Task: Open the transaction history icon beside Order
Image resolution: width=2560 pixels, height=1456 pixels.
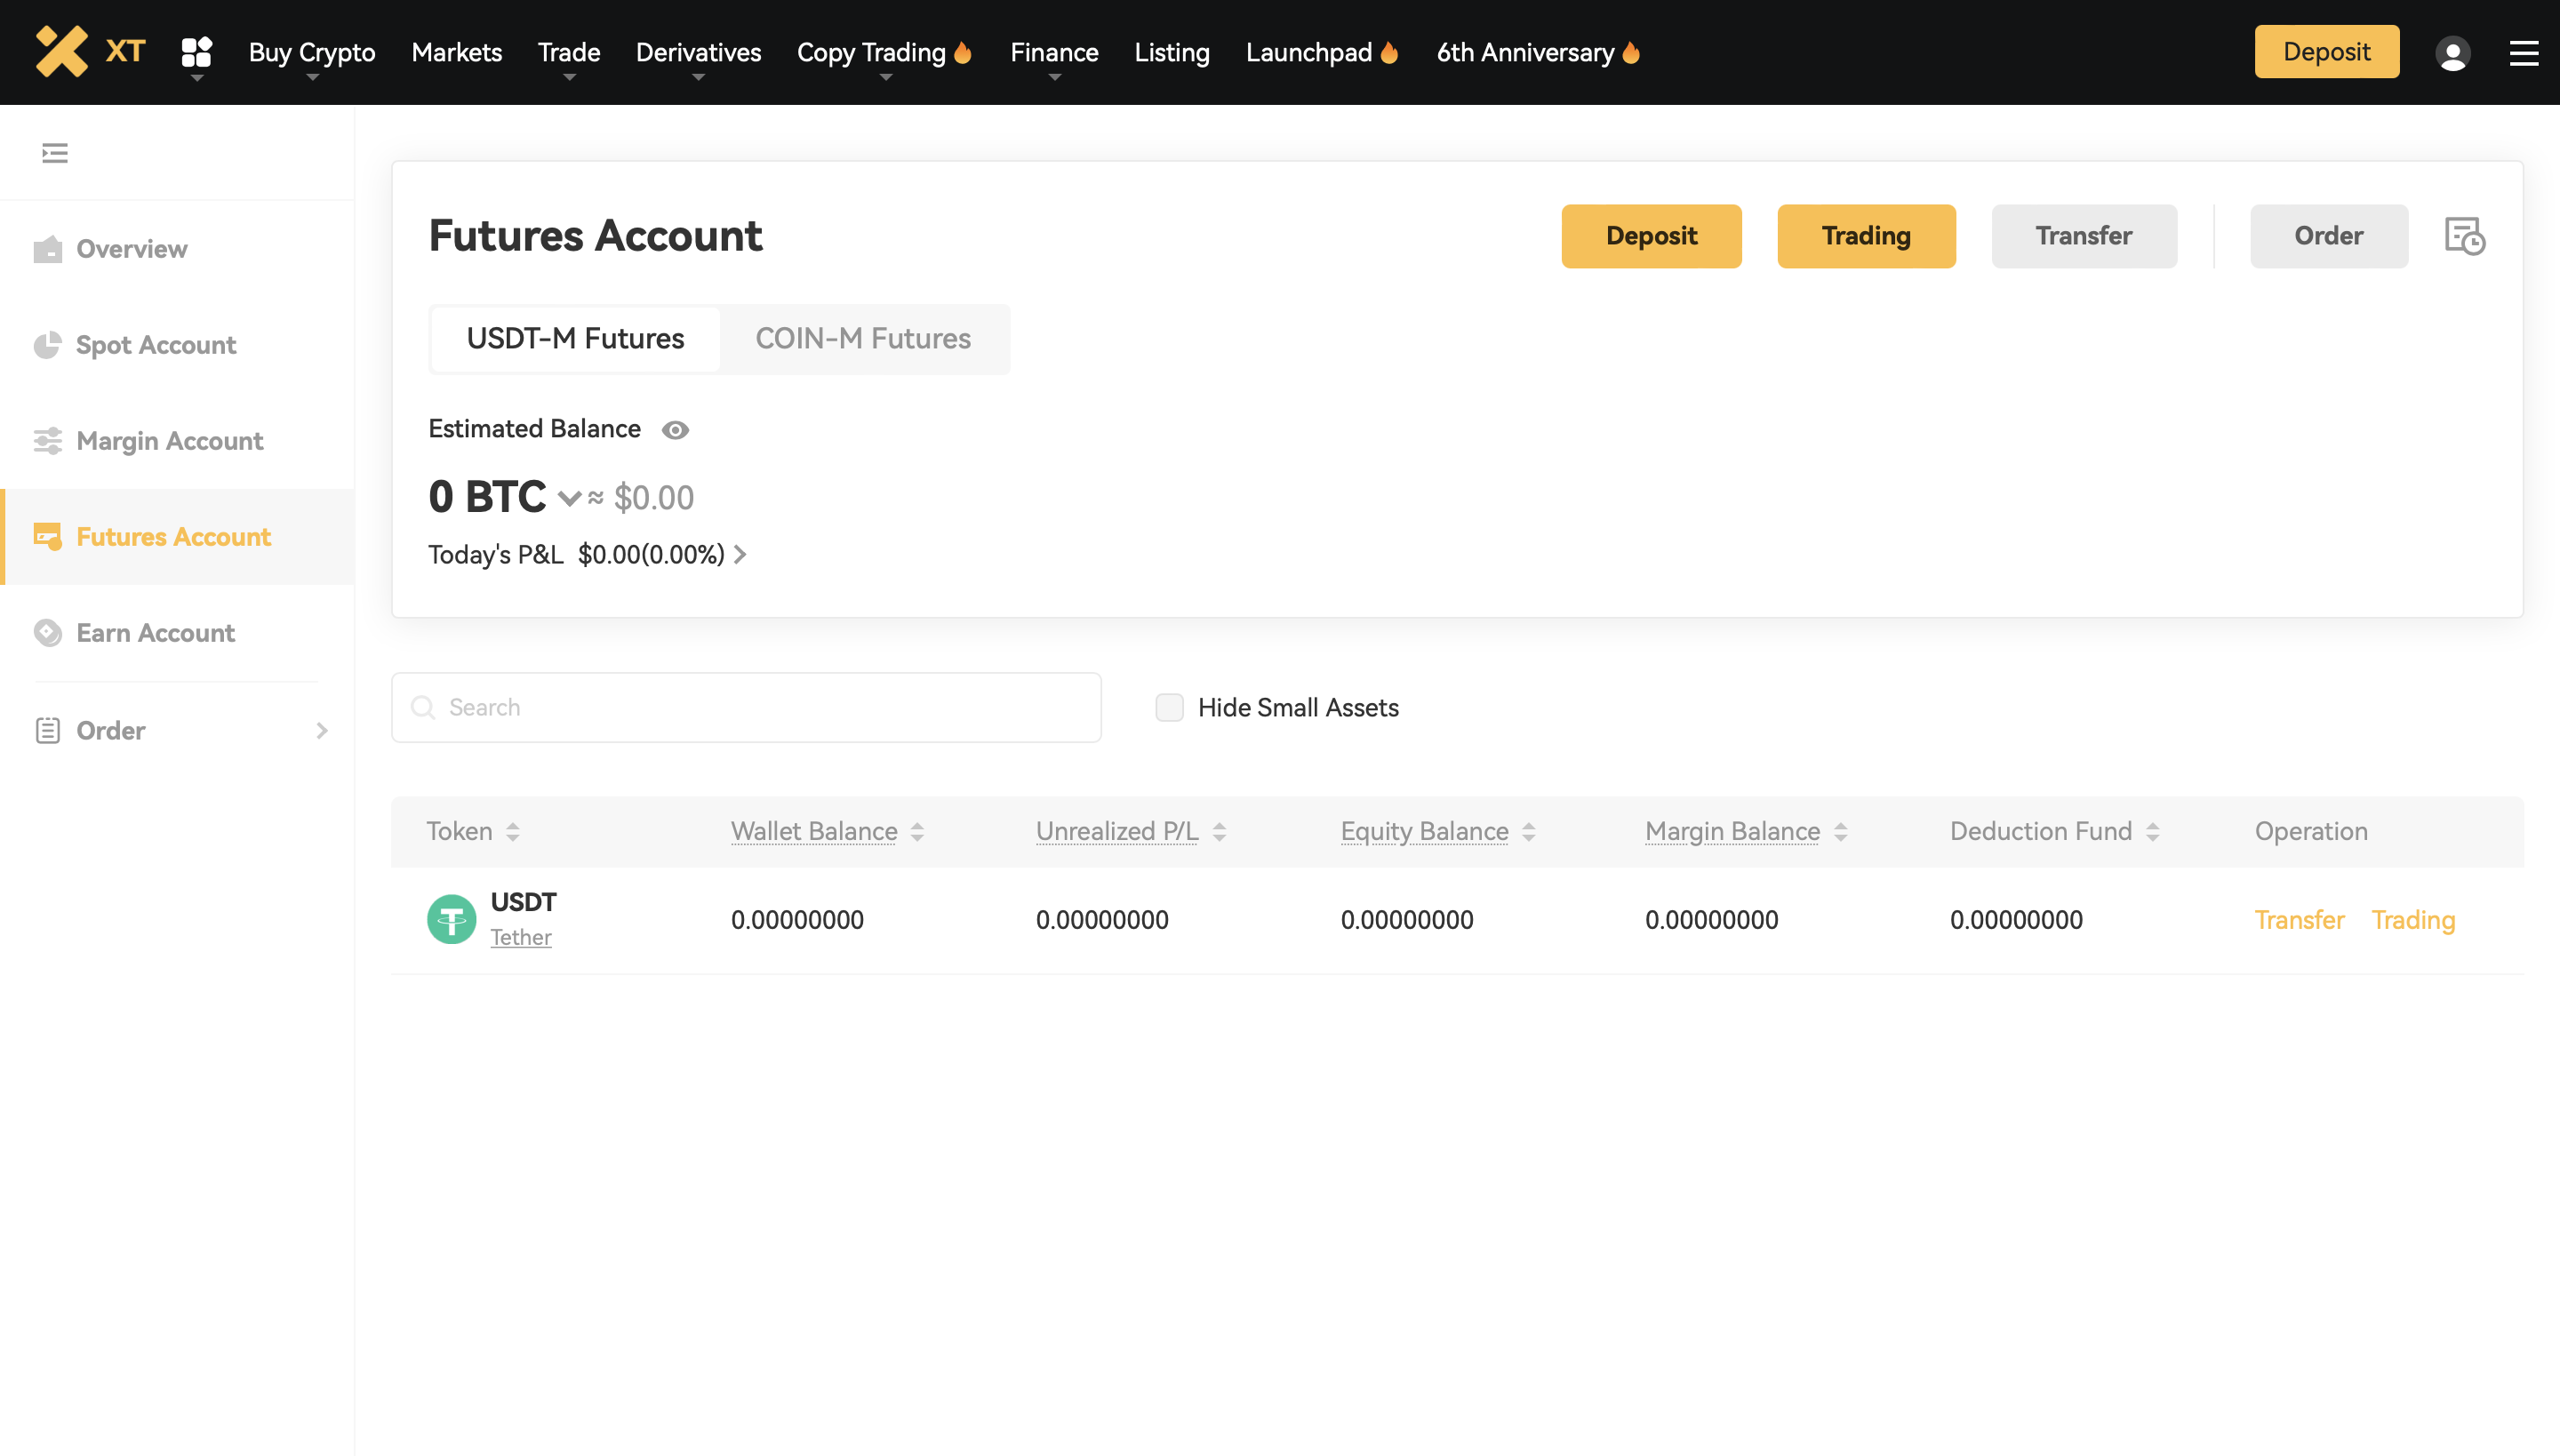Action: pyautogui.click(x=2465, y=236)
